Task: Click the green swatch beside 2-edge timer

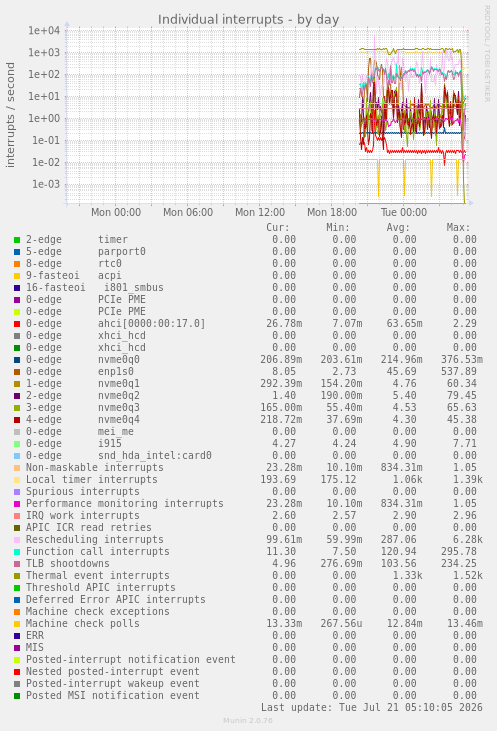Action: 17,240
